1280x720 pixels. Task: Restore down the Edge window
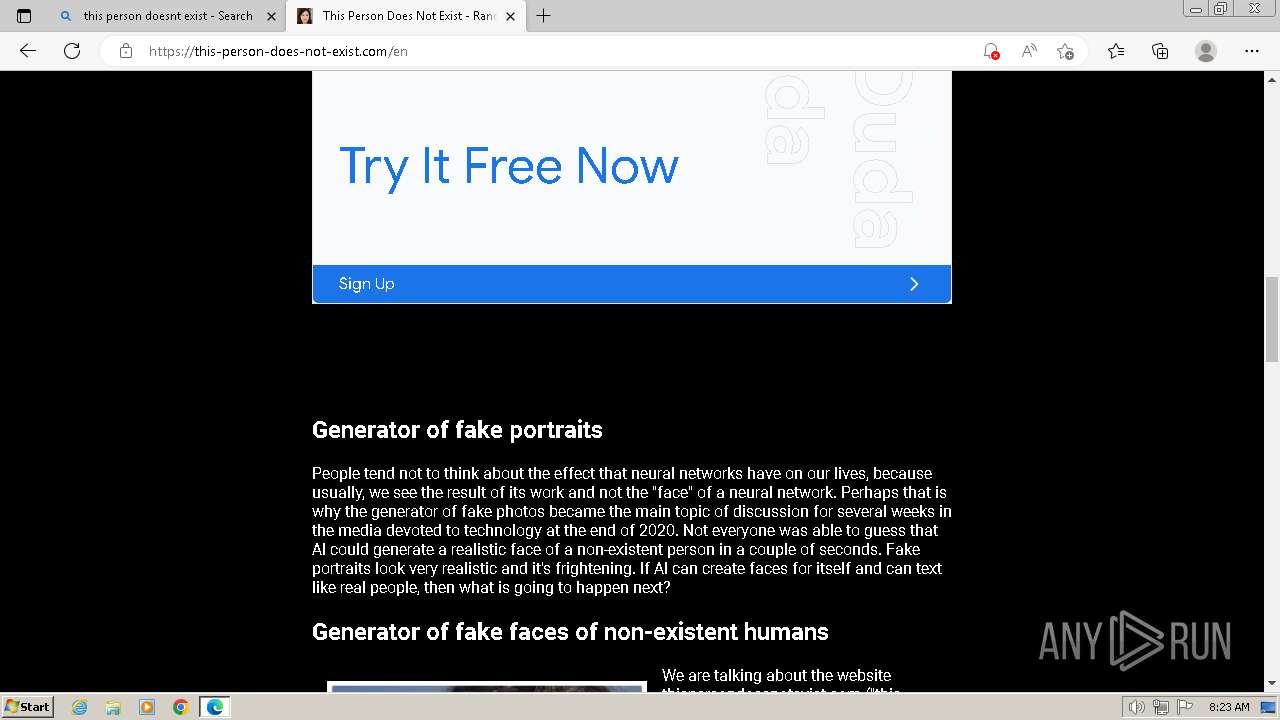1220,9
